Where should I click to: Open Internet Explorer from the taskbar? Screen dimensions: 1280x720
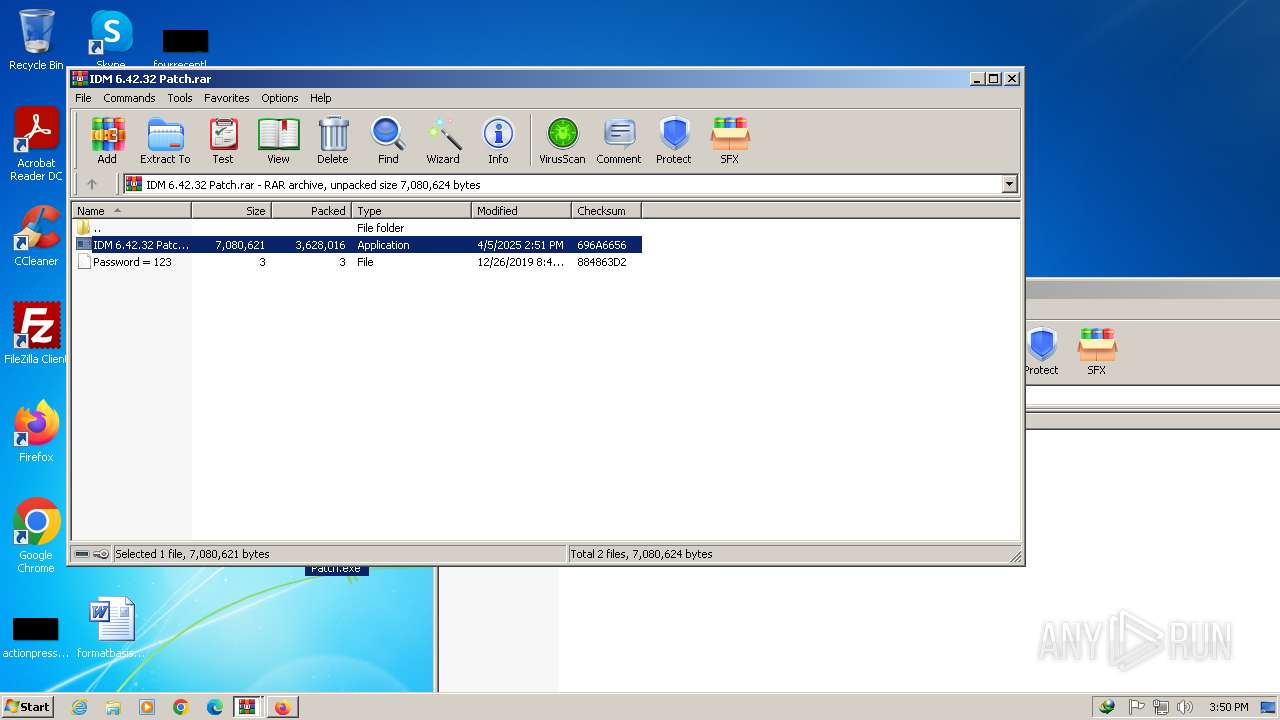click(x=79, y=707)
